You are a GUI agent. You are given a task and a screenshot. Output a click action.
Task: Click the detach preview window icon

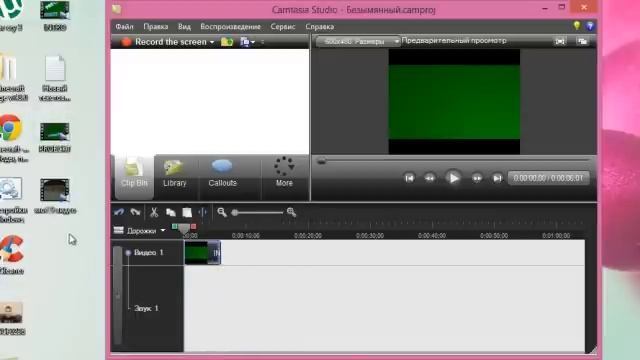(582, 41)
